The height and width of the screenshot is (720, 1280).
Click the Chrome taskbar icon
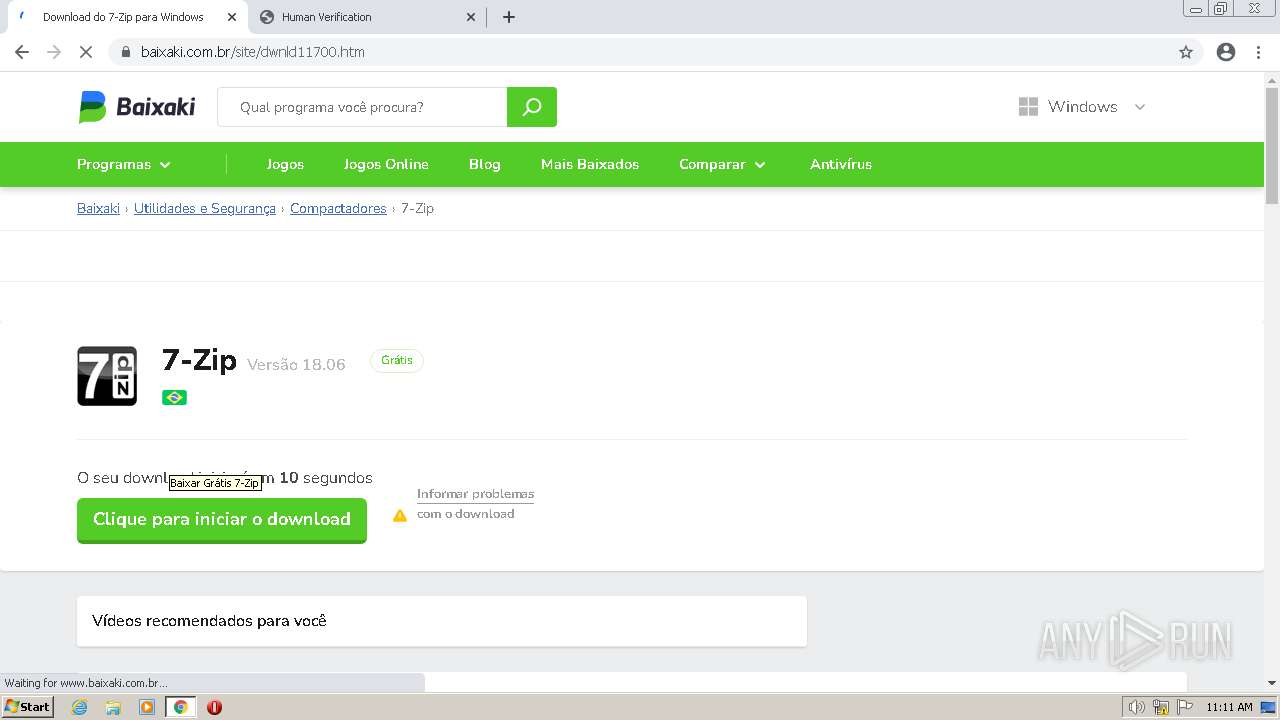click(180, 707)
